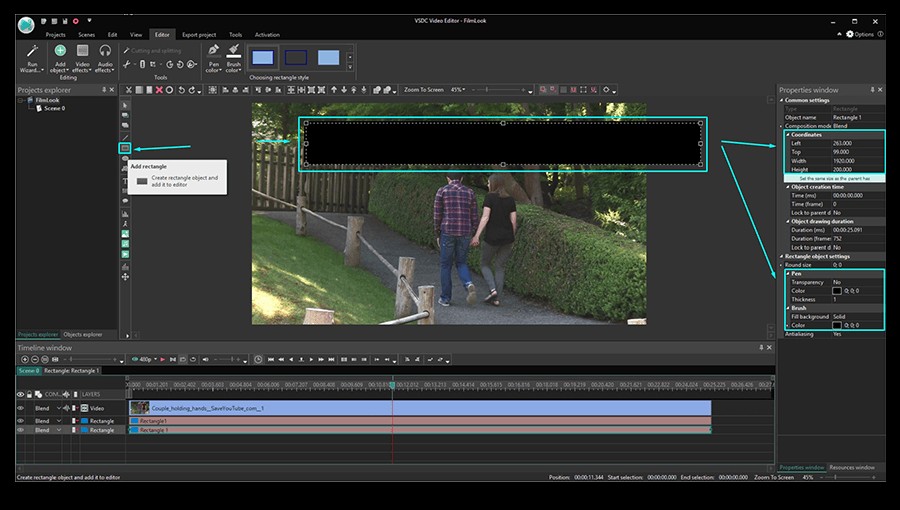Pin the Projects explorer panel
This screenshot has width=900, height=510.
(104, 89)
